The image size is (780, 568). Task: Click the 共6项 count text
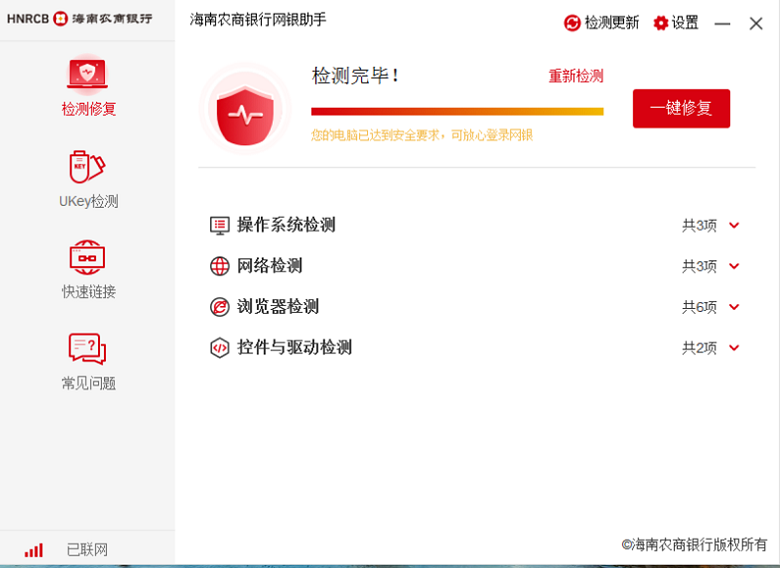[x=699, y=307]
